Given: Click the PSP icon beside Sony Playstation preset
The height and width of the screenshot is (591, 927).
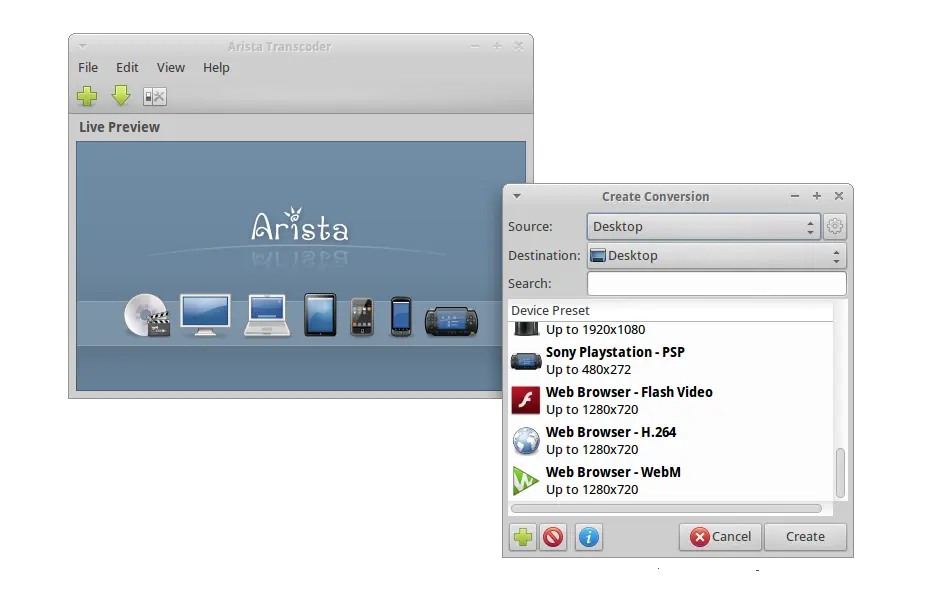Looking at the screenshot, I should (x=526, y=361).
